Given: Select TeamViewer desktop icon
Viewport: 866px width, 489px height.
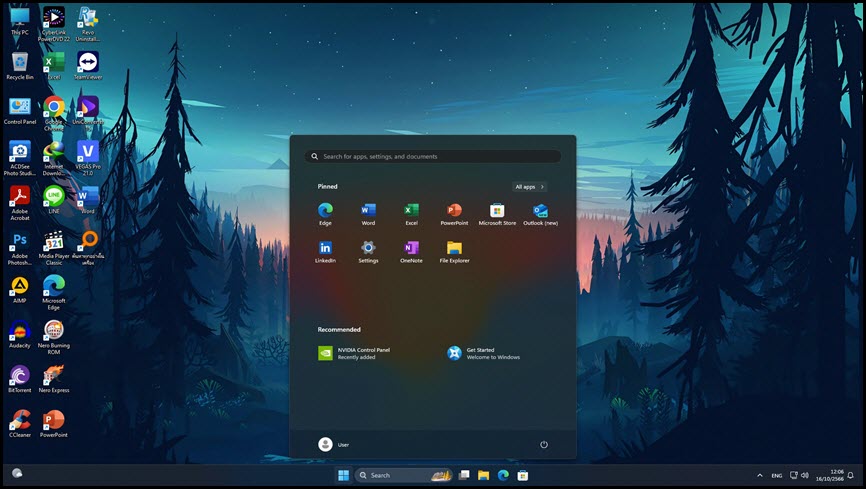Looking at the screenshot, I should coord(88,66).
